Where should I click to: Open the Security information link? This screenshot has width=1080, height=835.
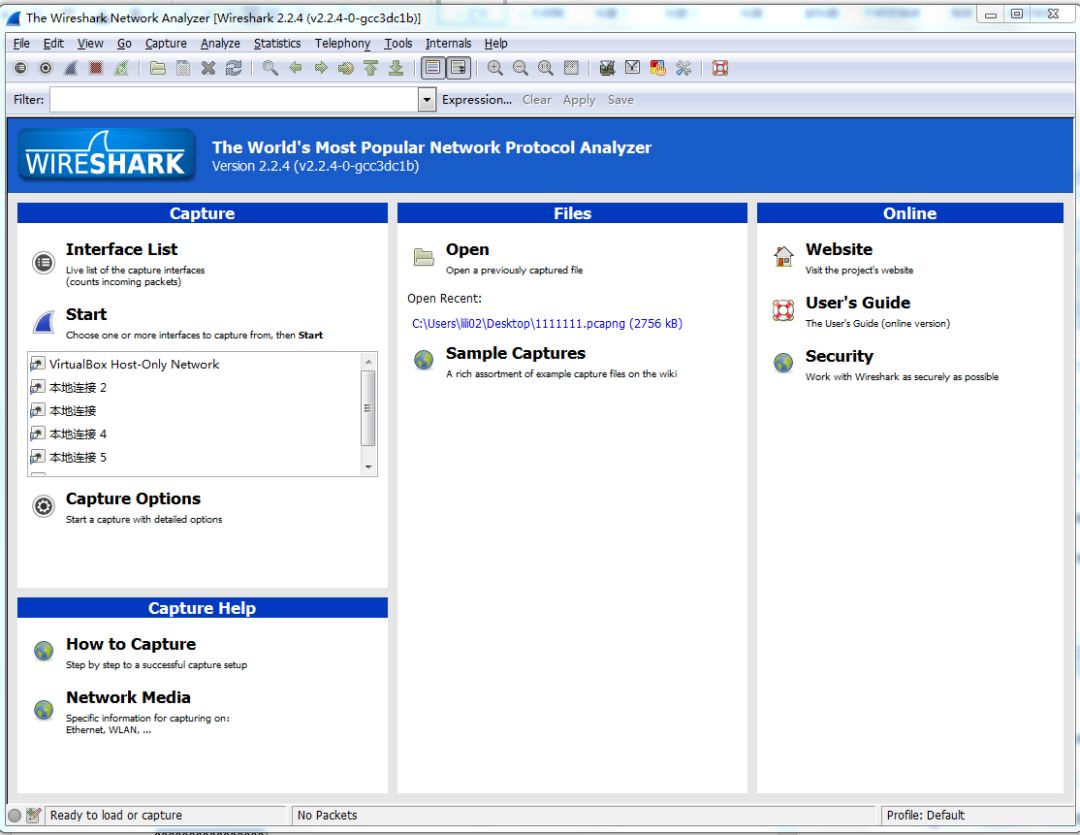pyautogui.click(x=839, y=356)
